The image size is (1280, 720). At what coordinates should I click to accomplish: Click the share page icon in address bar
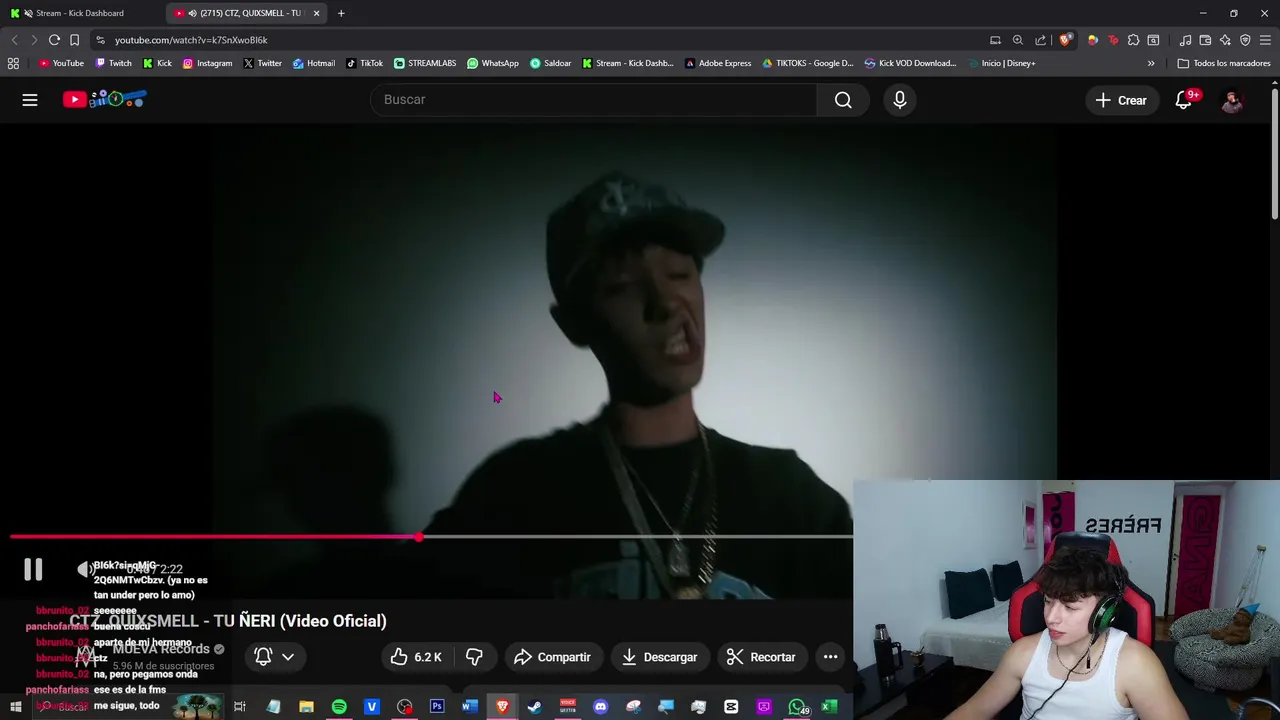1041,40
